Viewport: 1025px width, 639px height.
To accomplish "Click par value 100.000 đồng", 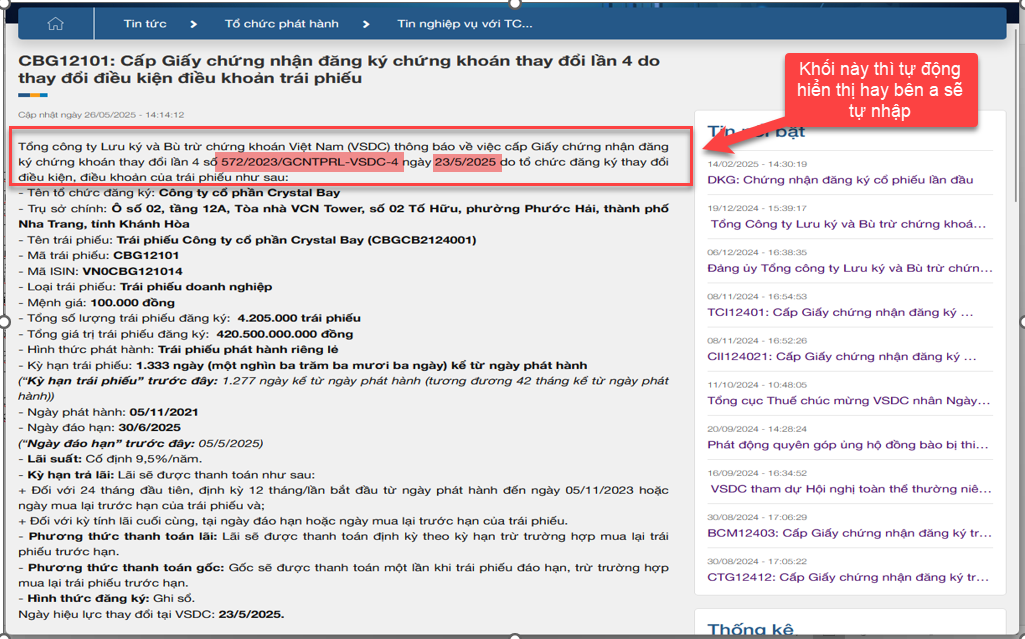I will (133, 303).
